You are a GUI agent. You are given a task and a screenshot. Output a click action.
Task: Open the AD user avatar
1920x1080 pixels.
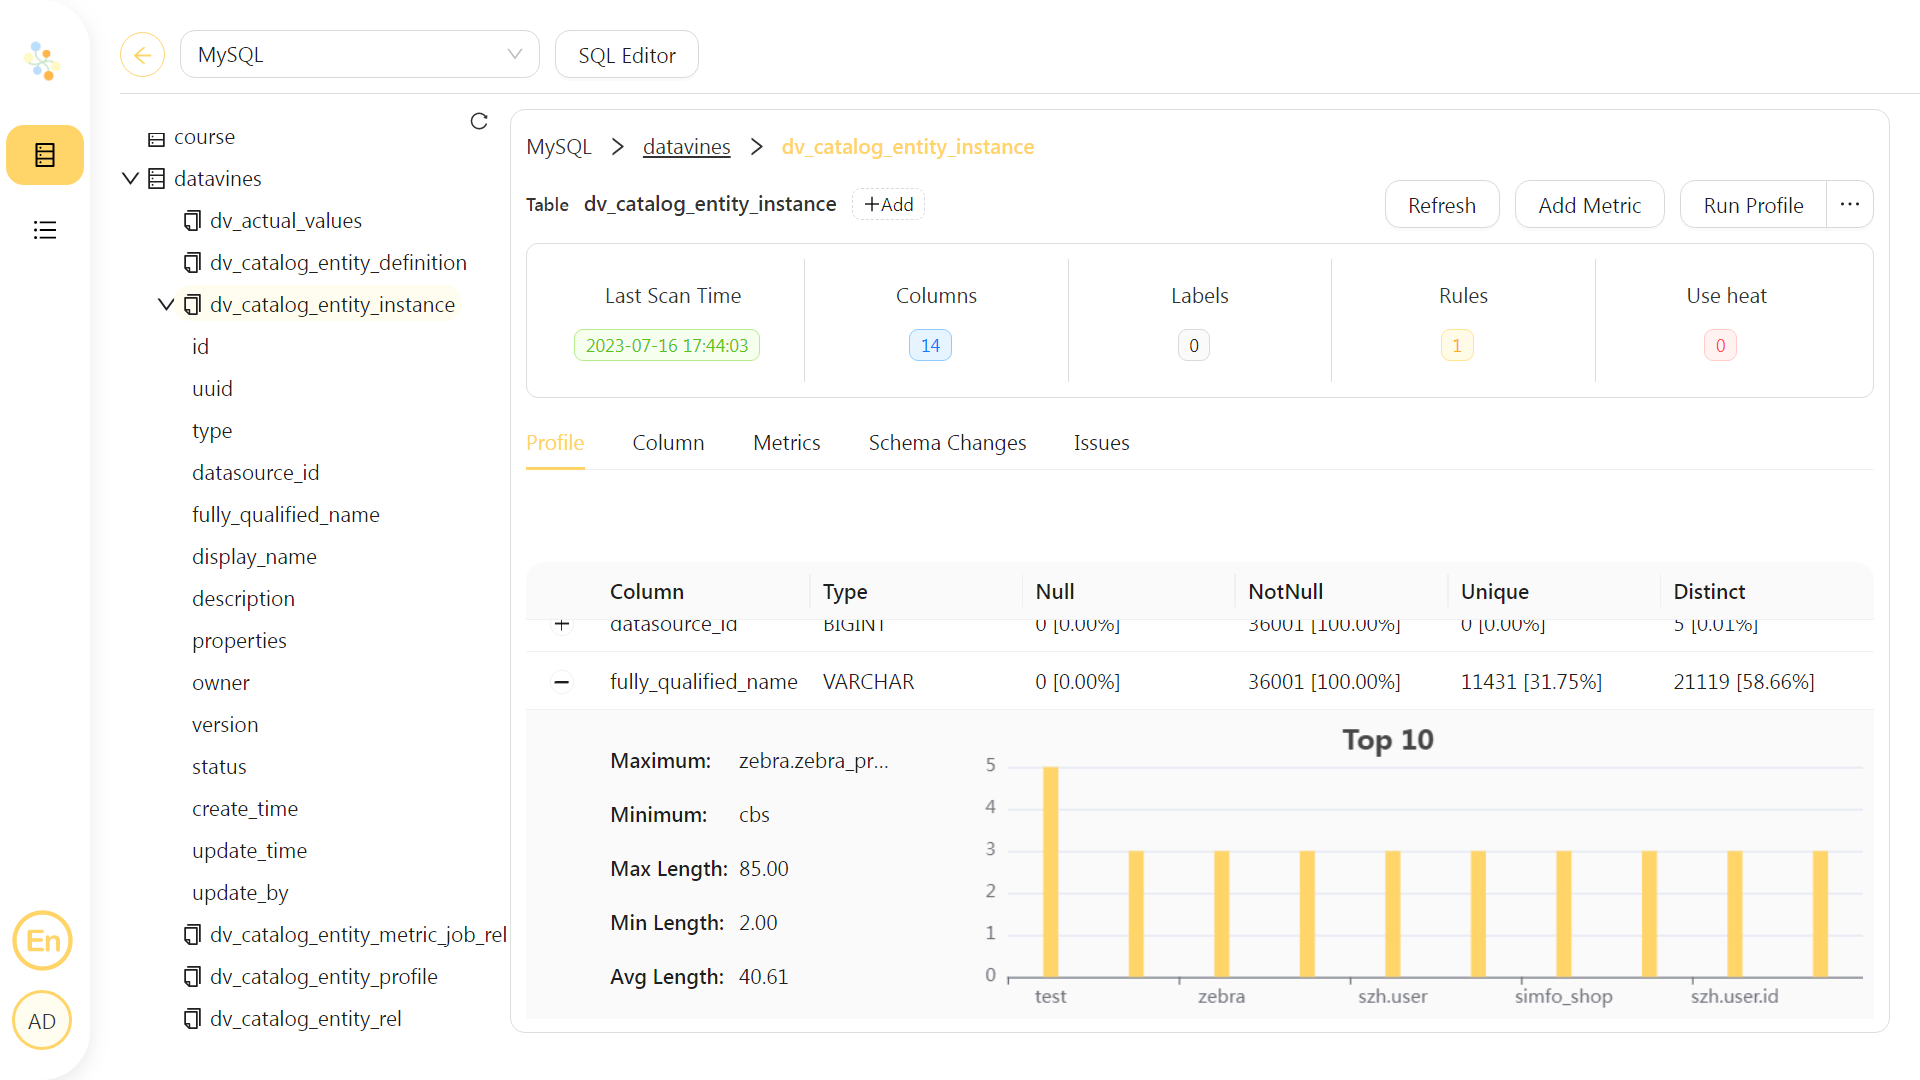[42, 1021]
